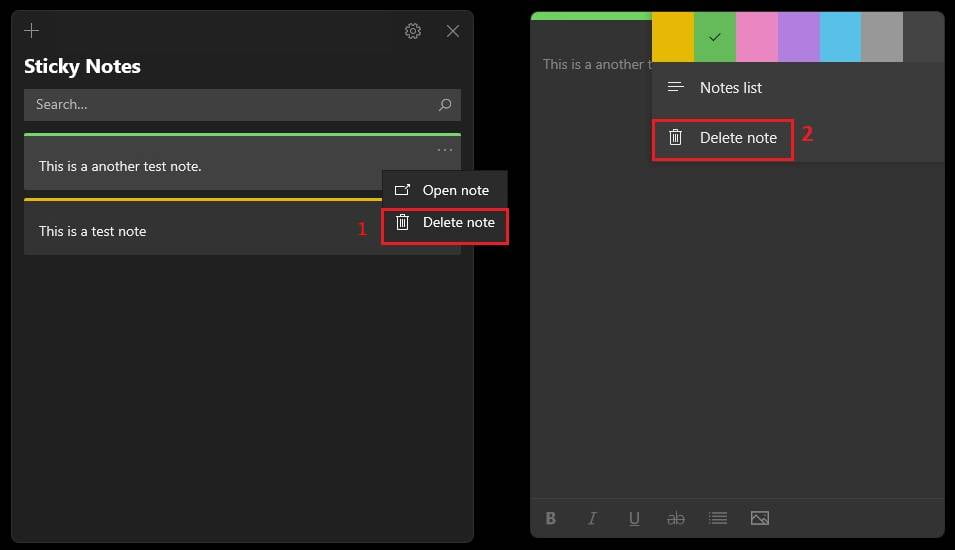Focus the Search notes field
This screenshot has width=955, height=550.
point(242,105)
